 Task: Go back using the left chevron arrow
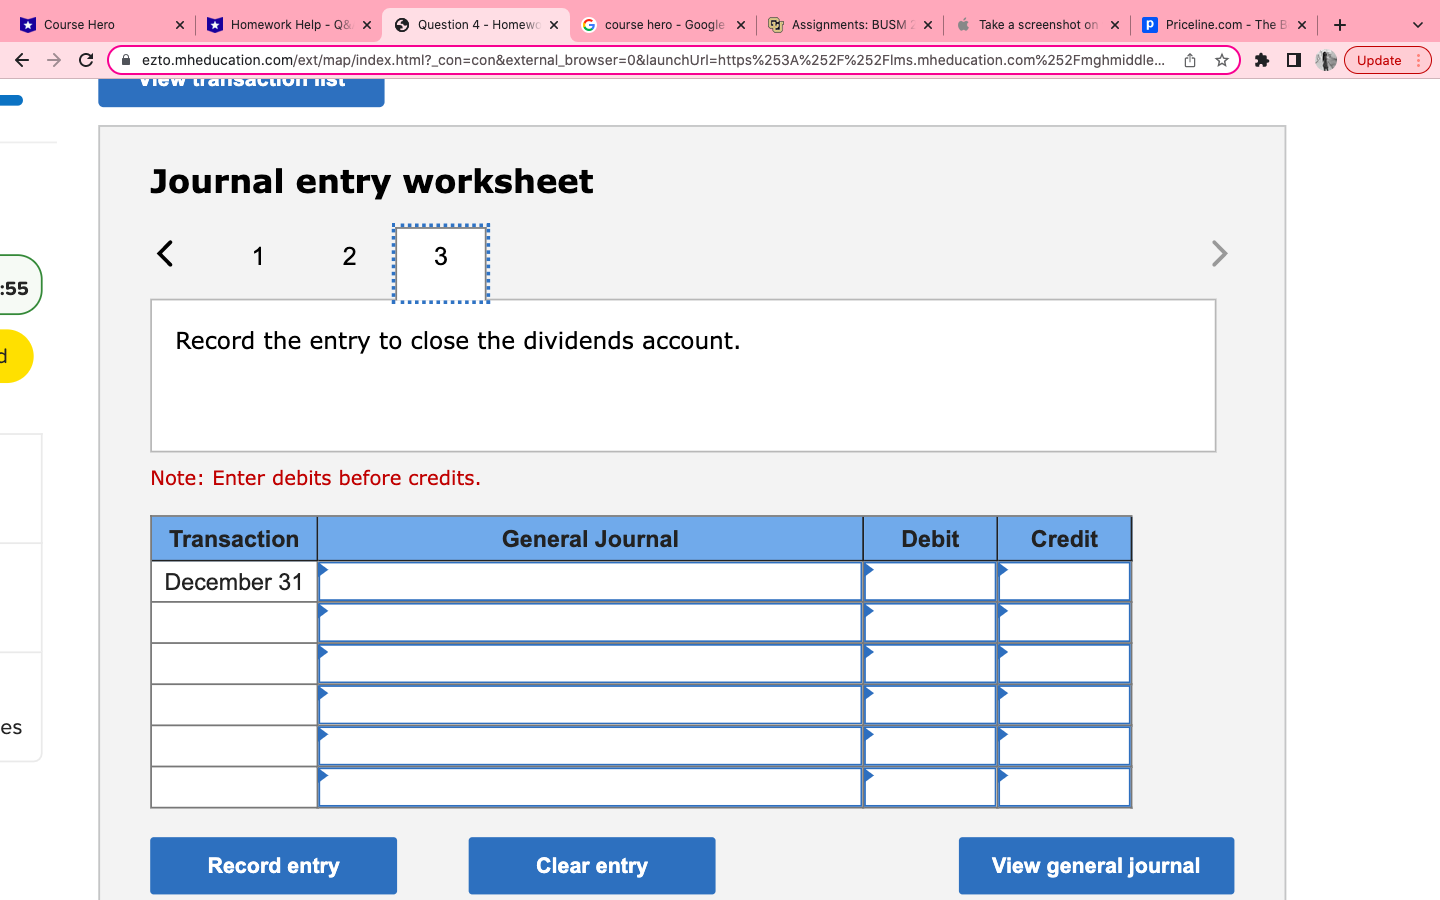pyautogui.click(x=165, y=253)
